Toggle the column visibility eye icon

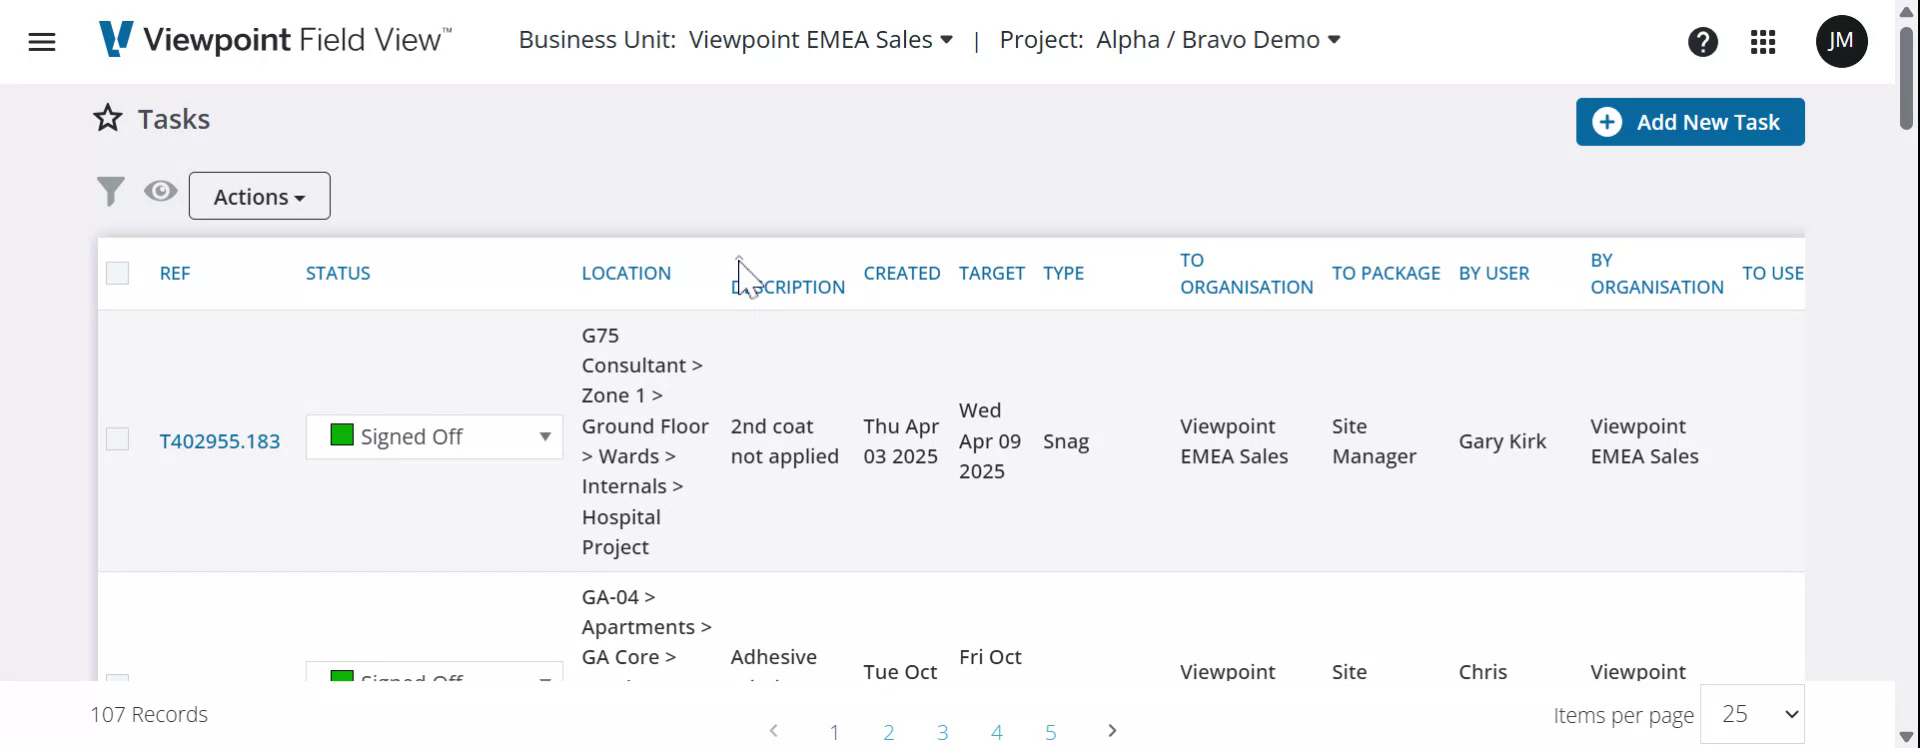click(x=160, y=191)
